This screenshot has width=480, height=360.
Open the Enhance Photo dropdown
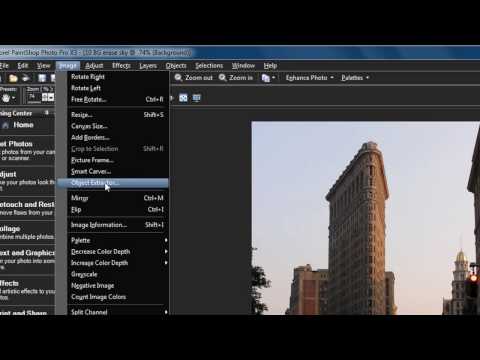pos(310,78)
